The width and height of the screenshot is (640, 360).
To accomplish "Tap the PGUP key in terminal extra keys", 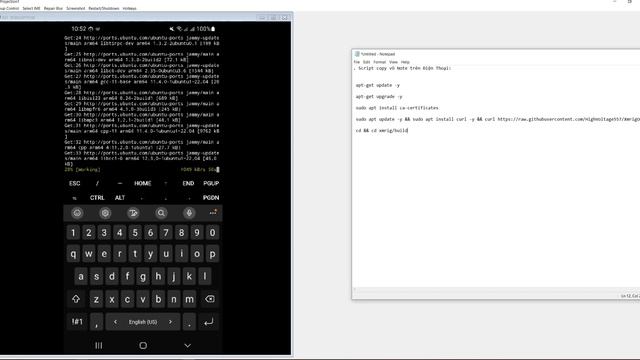I will pyautogui.click(x=211, y=184).
